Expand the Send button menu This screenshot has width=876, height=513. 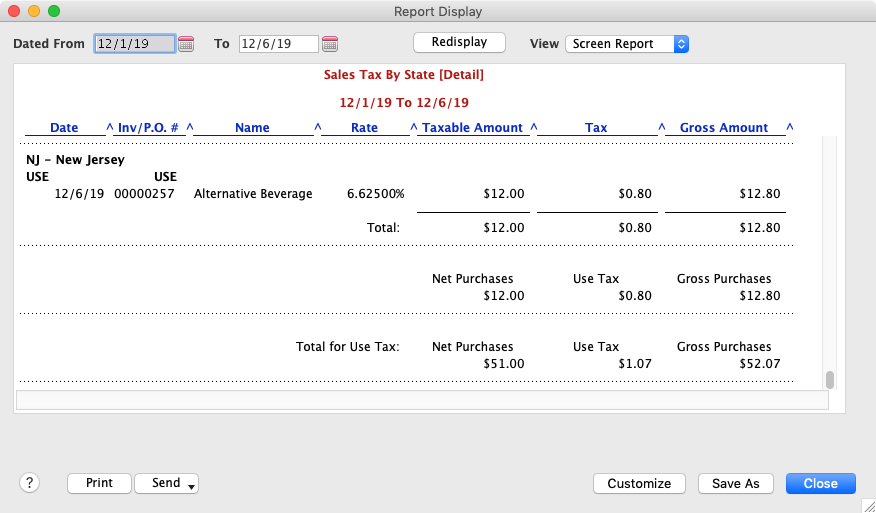pyautogui.click(x=167, y=483)
